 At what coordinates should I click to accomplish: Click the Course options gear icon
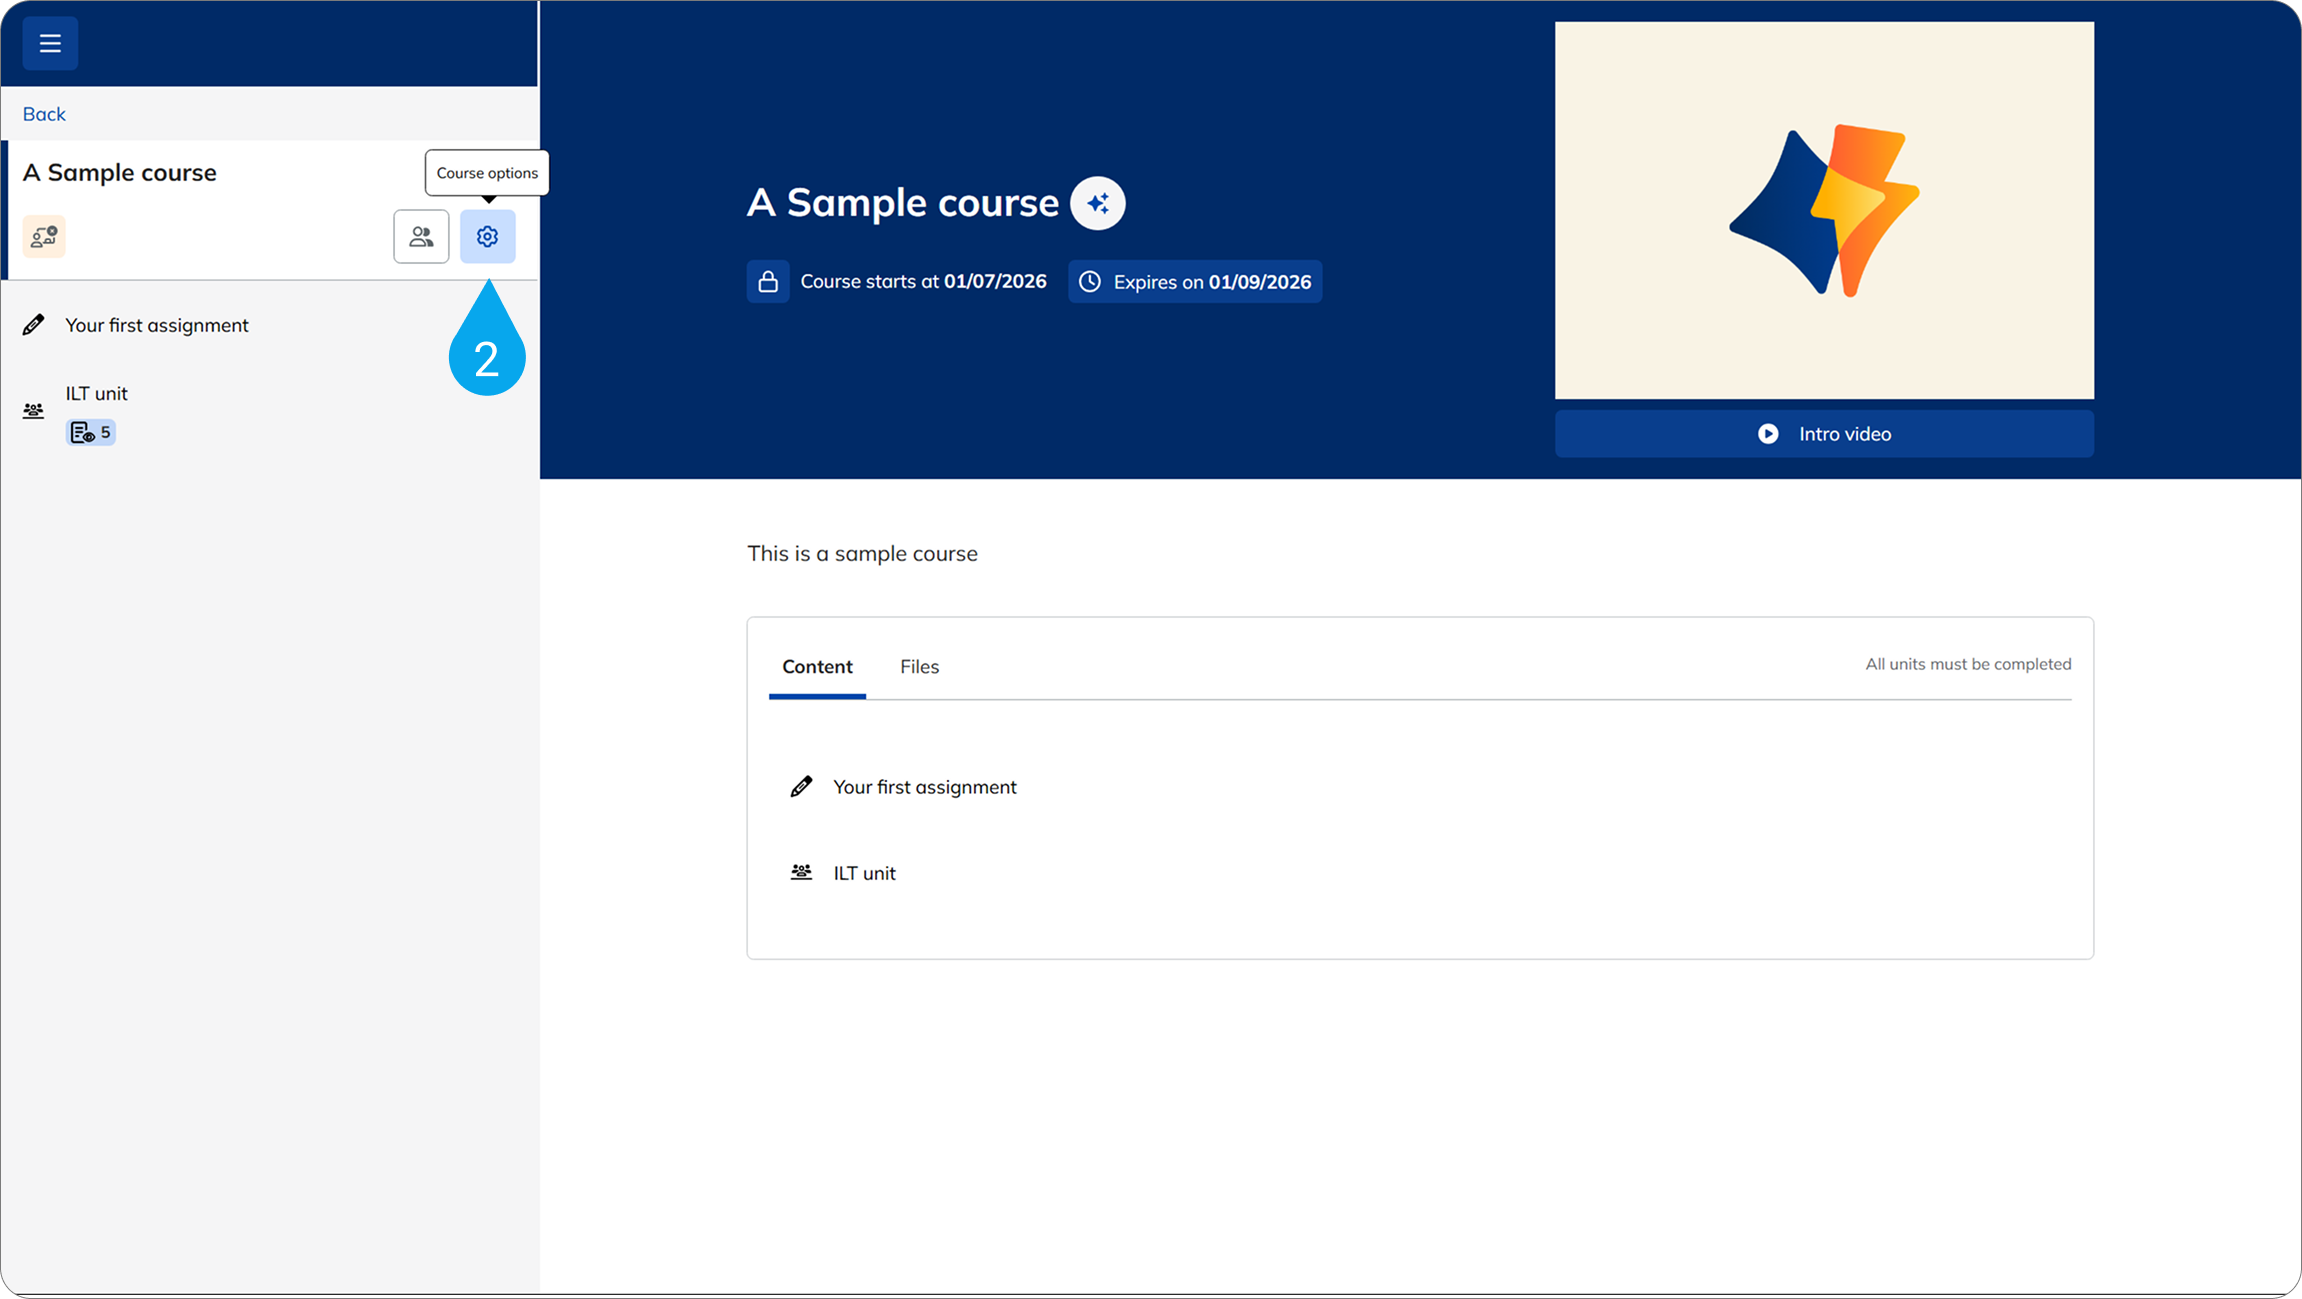[x=487, y=237]
